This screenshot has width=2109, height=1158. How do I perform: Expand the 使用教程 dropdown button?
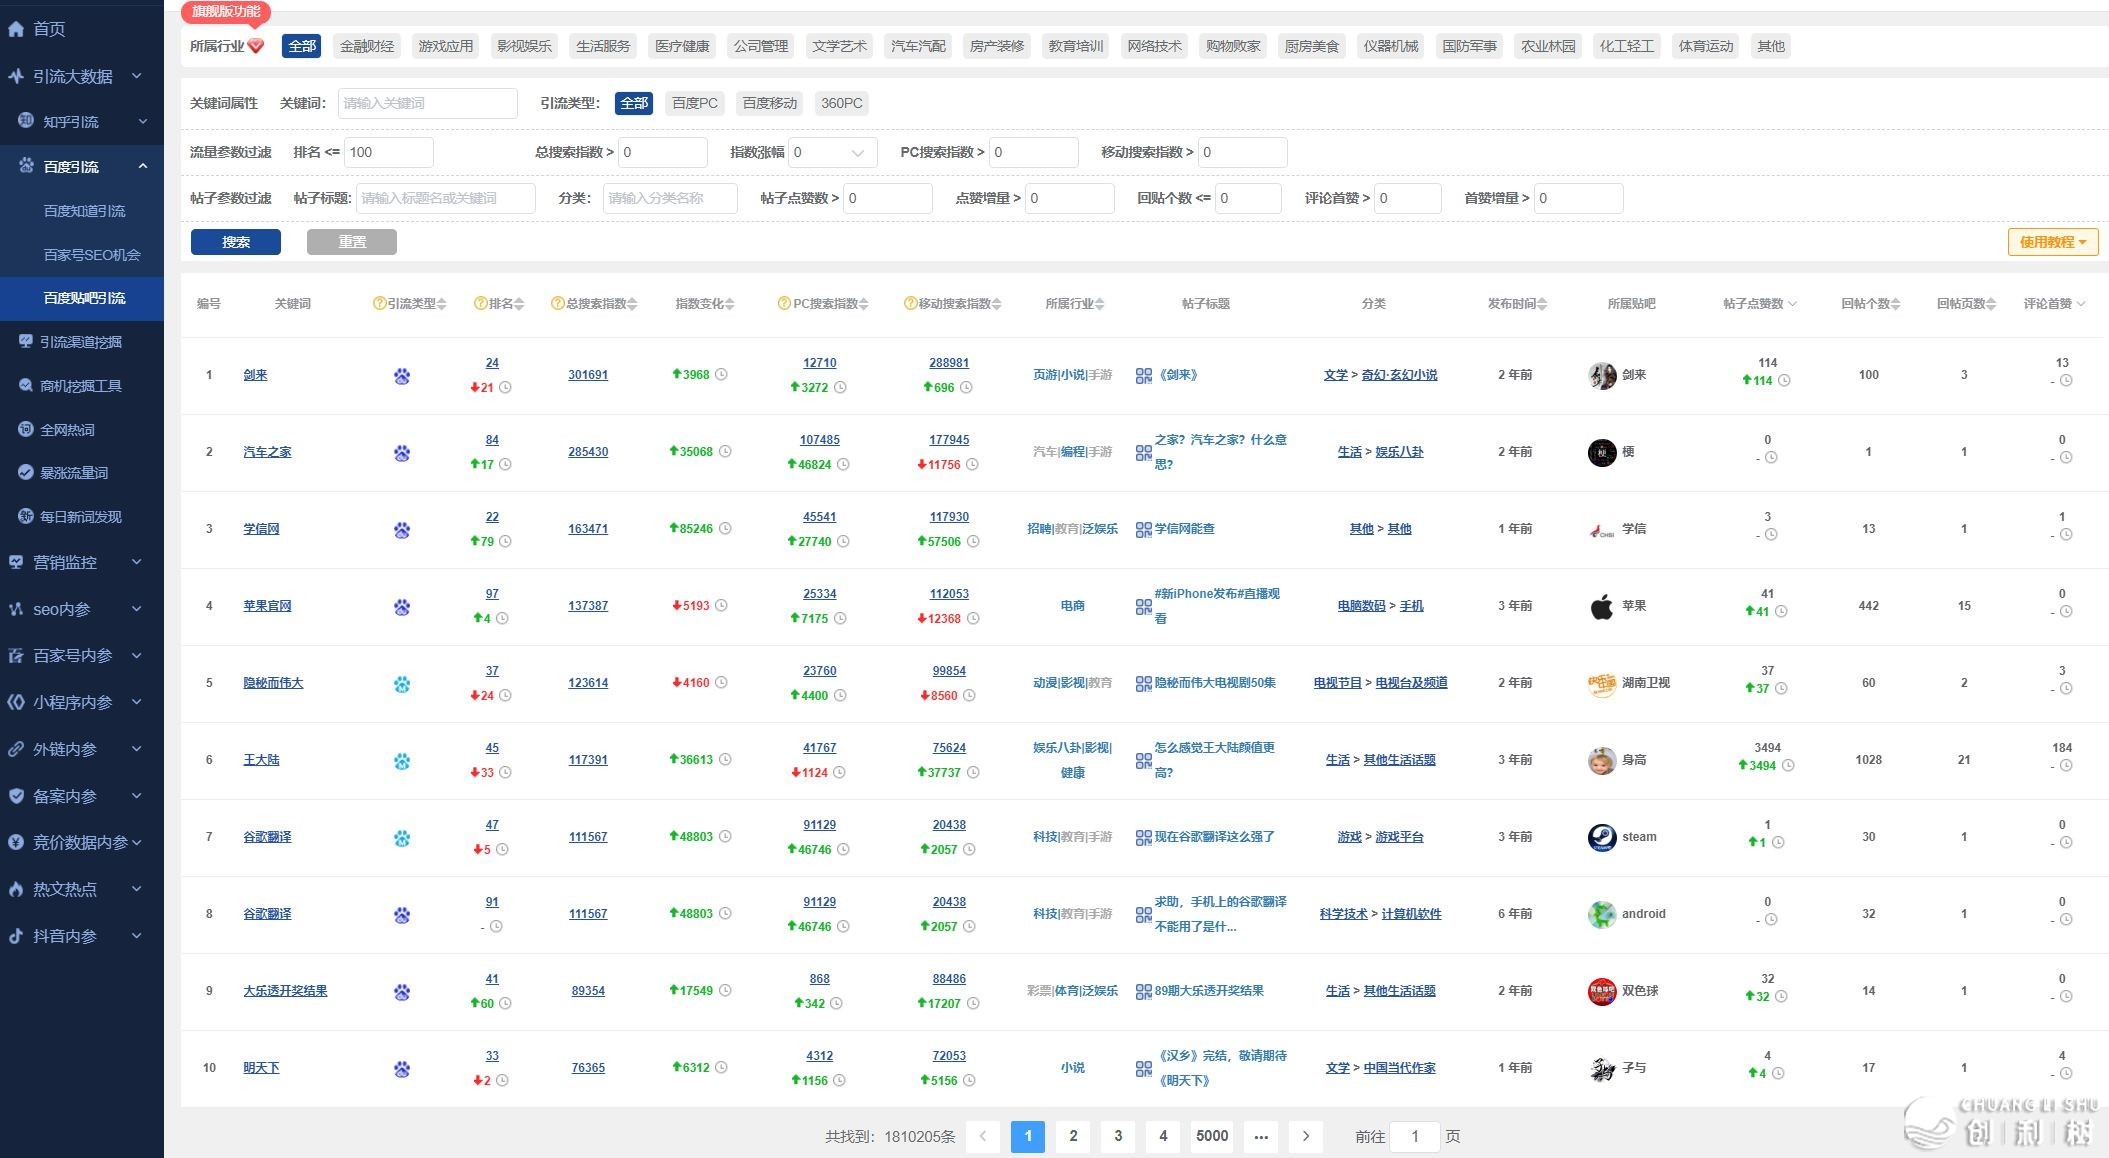click(2052, 242)
